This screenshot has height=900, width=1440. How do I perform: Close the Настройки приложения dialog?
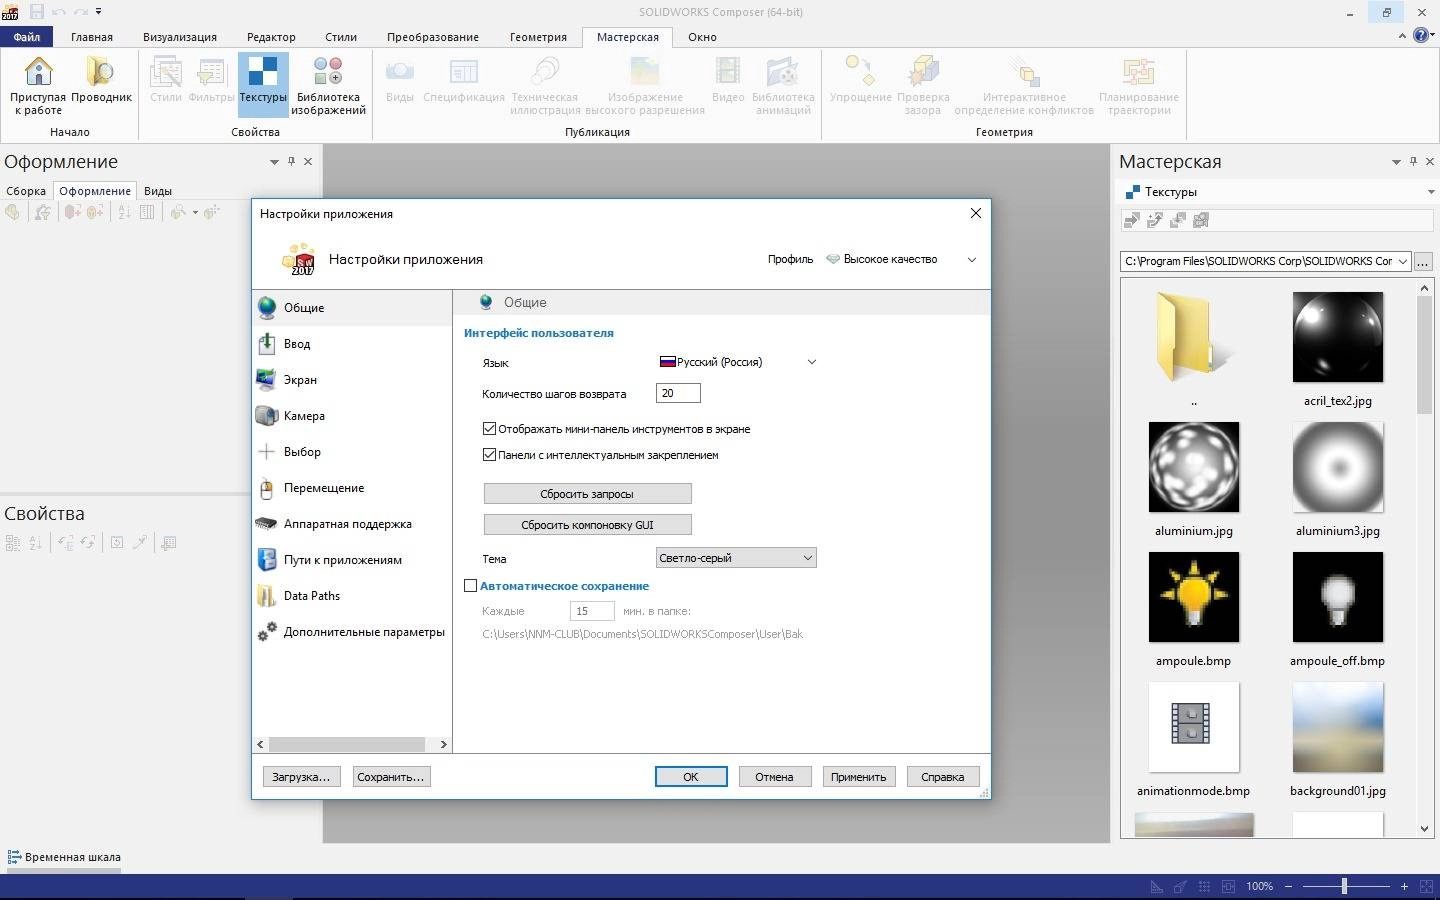pos(976,213)
